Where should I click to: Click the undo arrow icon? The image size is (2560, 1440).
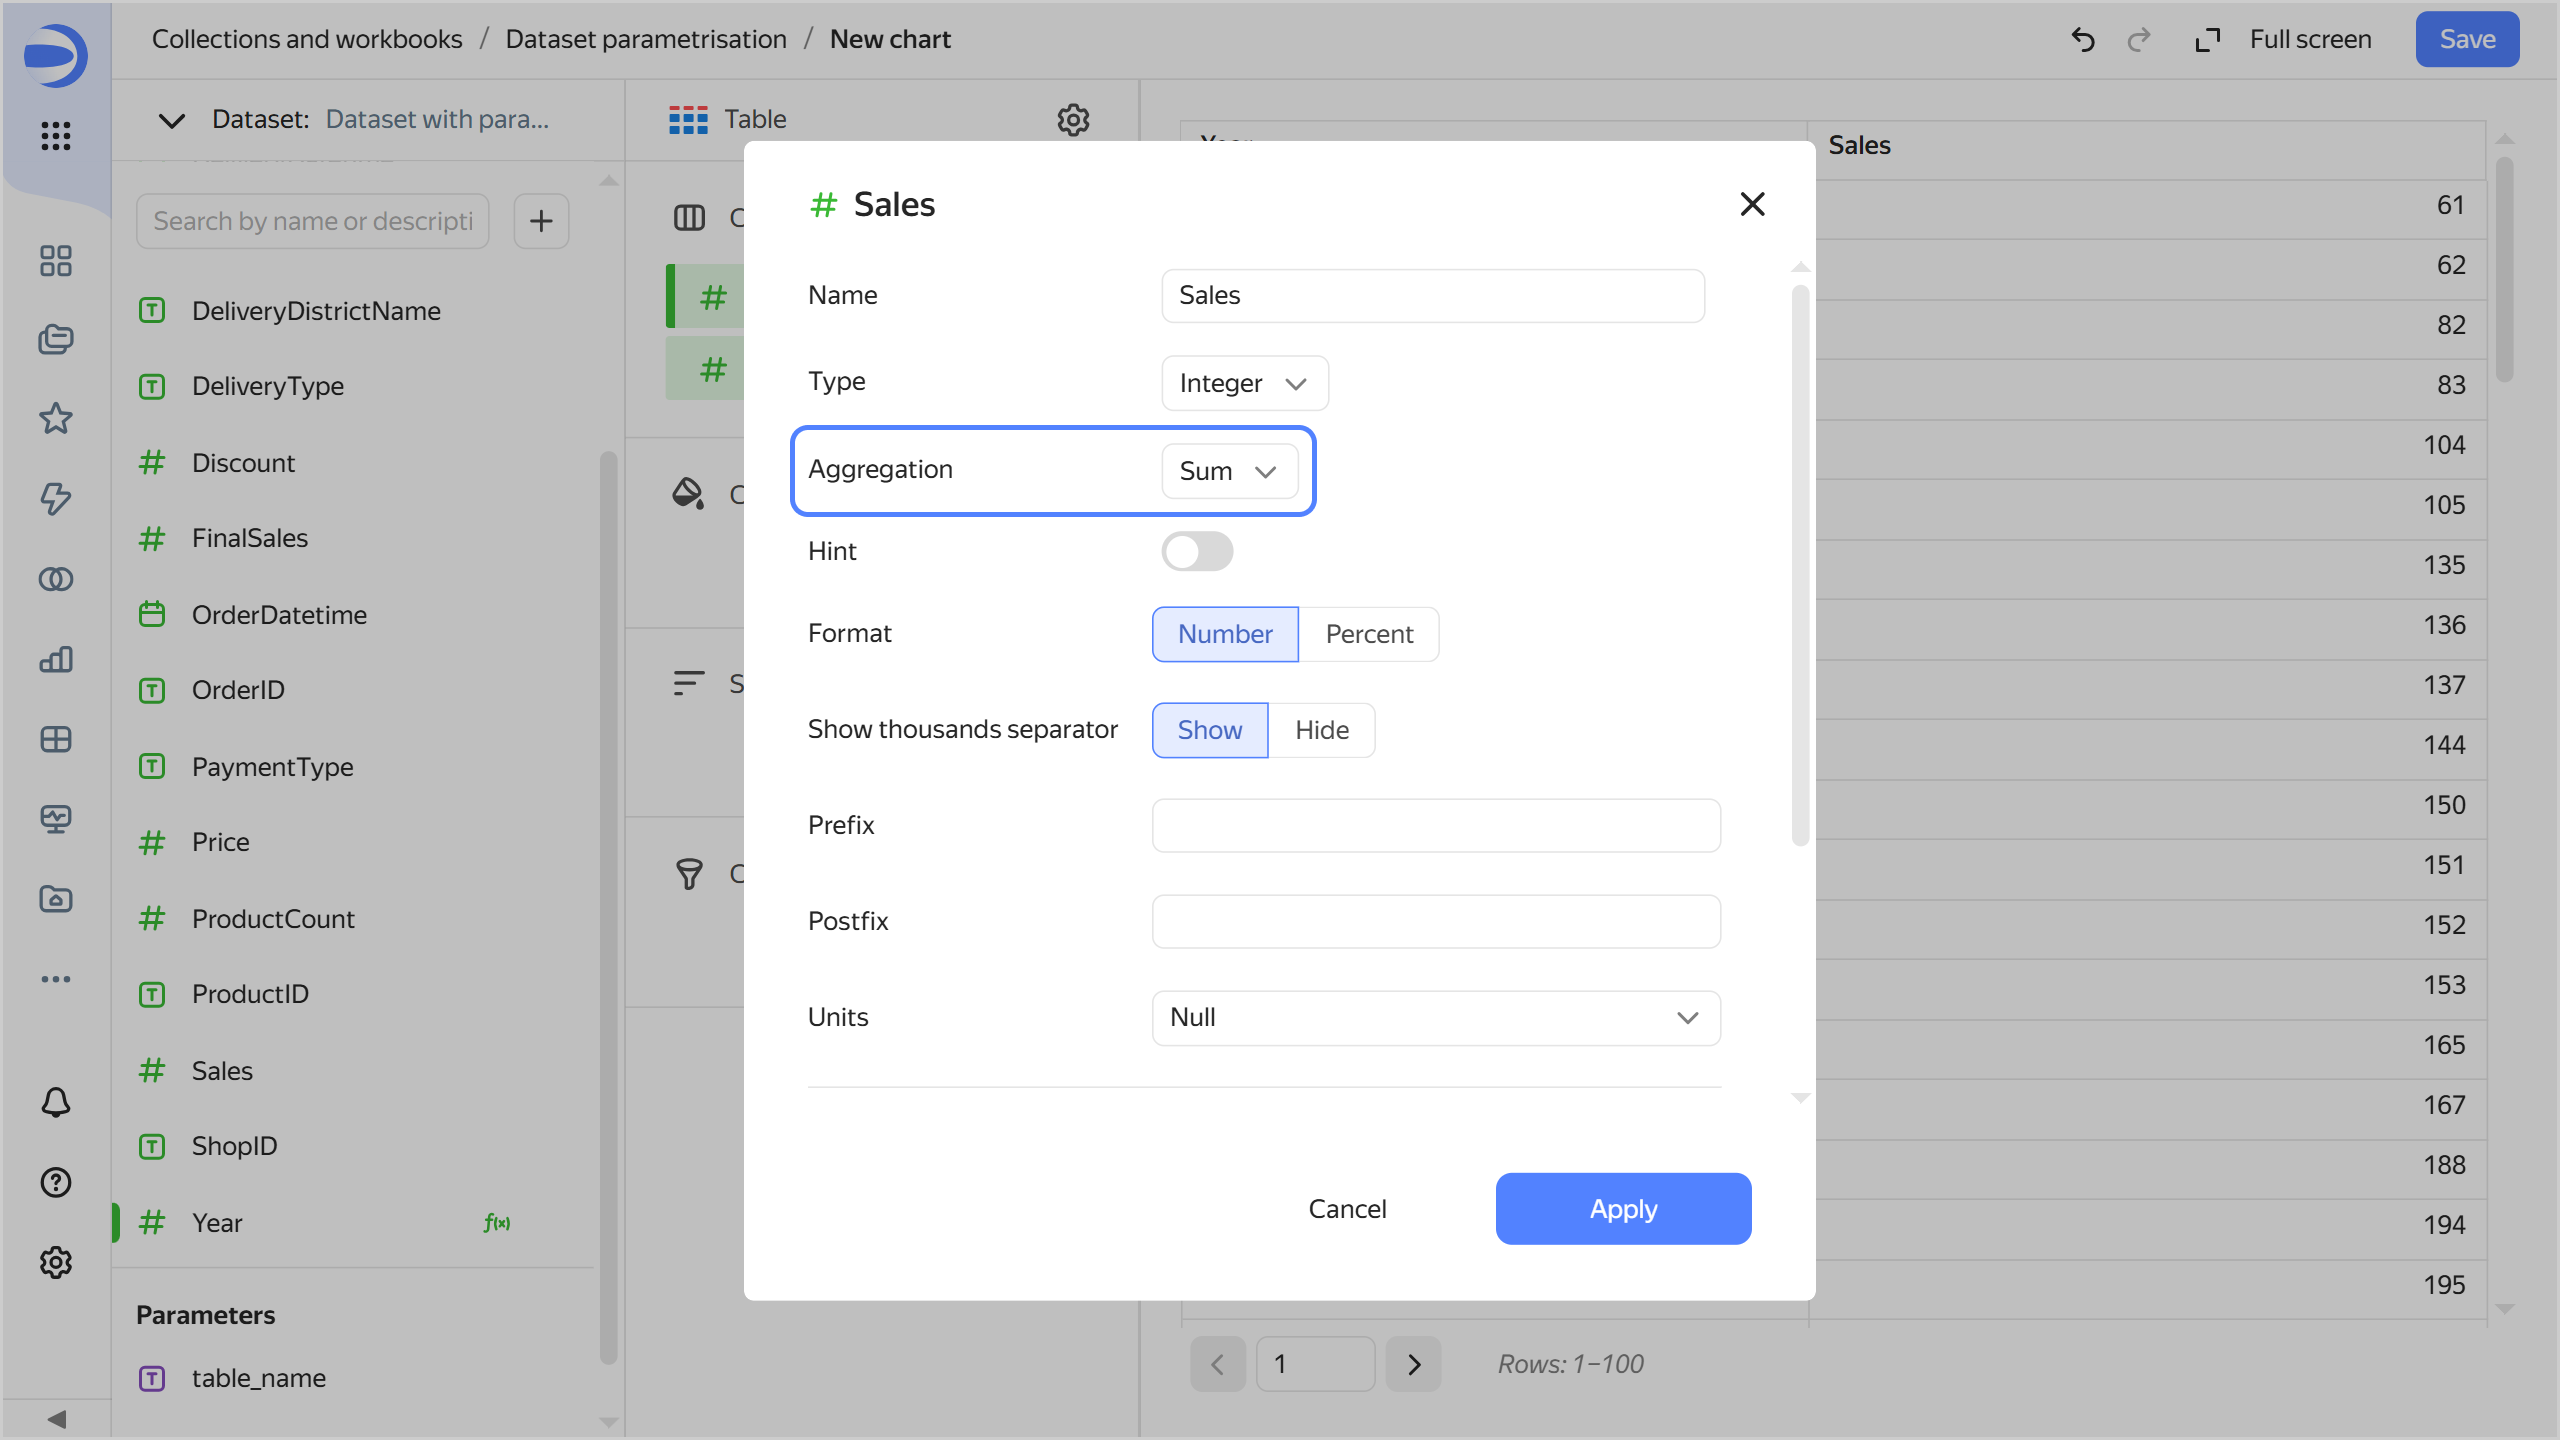(x=2083, y=40)
